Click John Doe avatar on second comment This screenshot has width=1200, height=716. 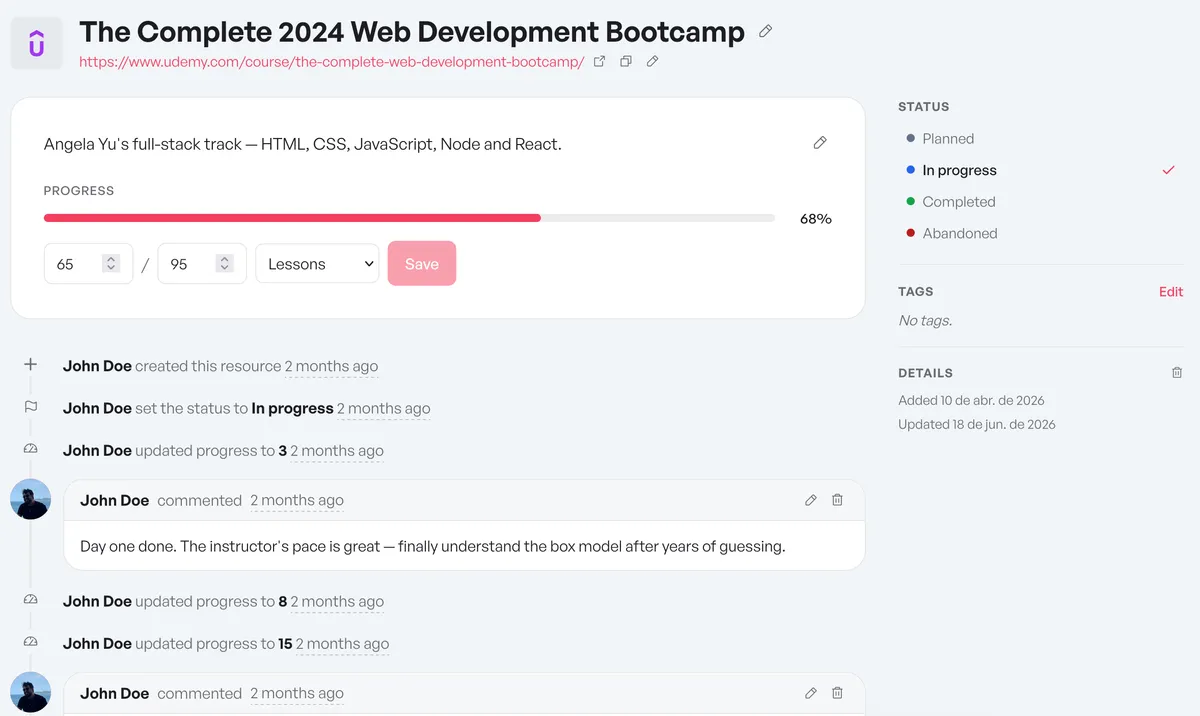(x=30, y=692)
